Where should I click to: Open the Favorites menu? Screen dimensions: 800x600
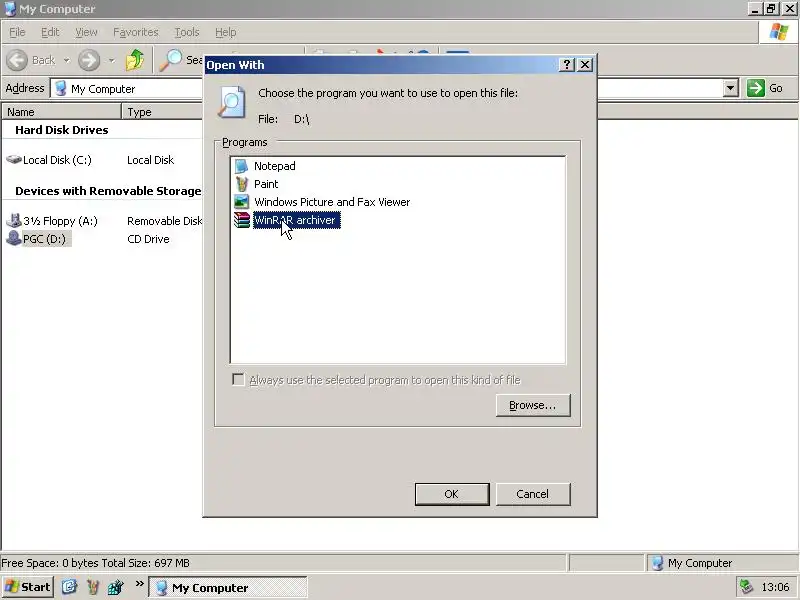pyautogui.click(x=136, y=32)
